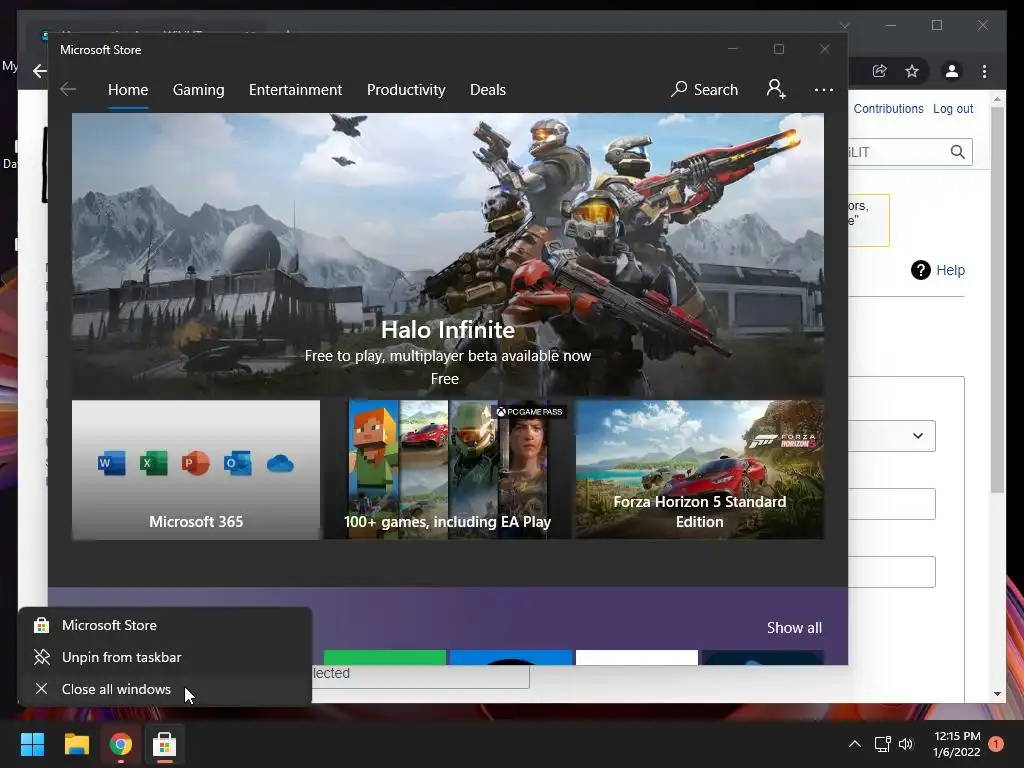The image size is (1024, 768).
Task: Switch to Chrome on the taskbar
Action: coord(121,744)
